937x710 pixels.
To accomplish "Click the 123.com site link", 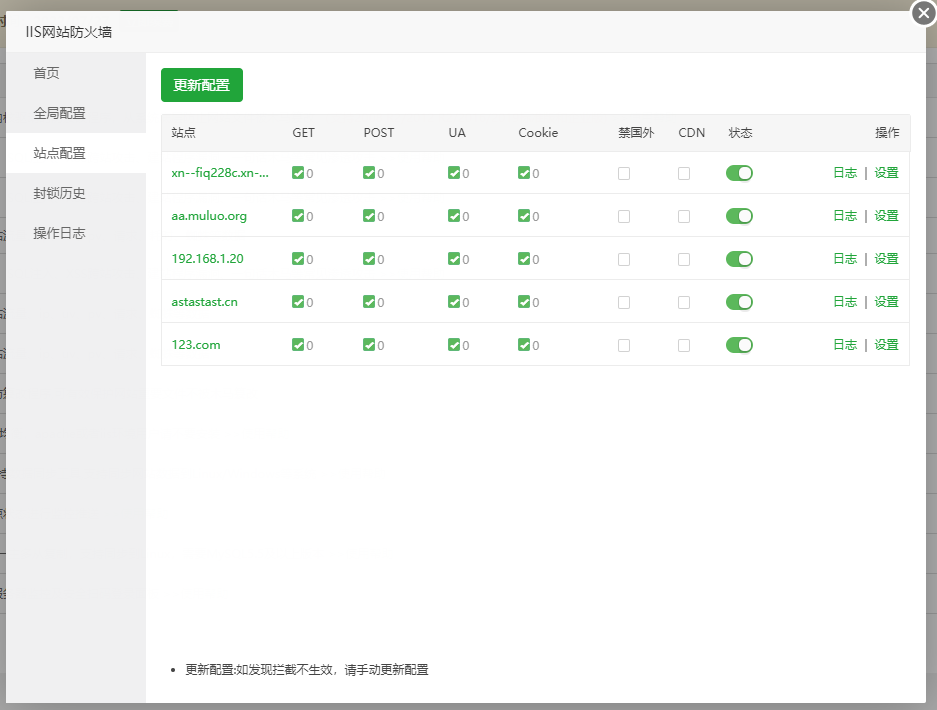I will click(196, 345).
